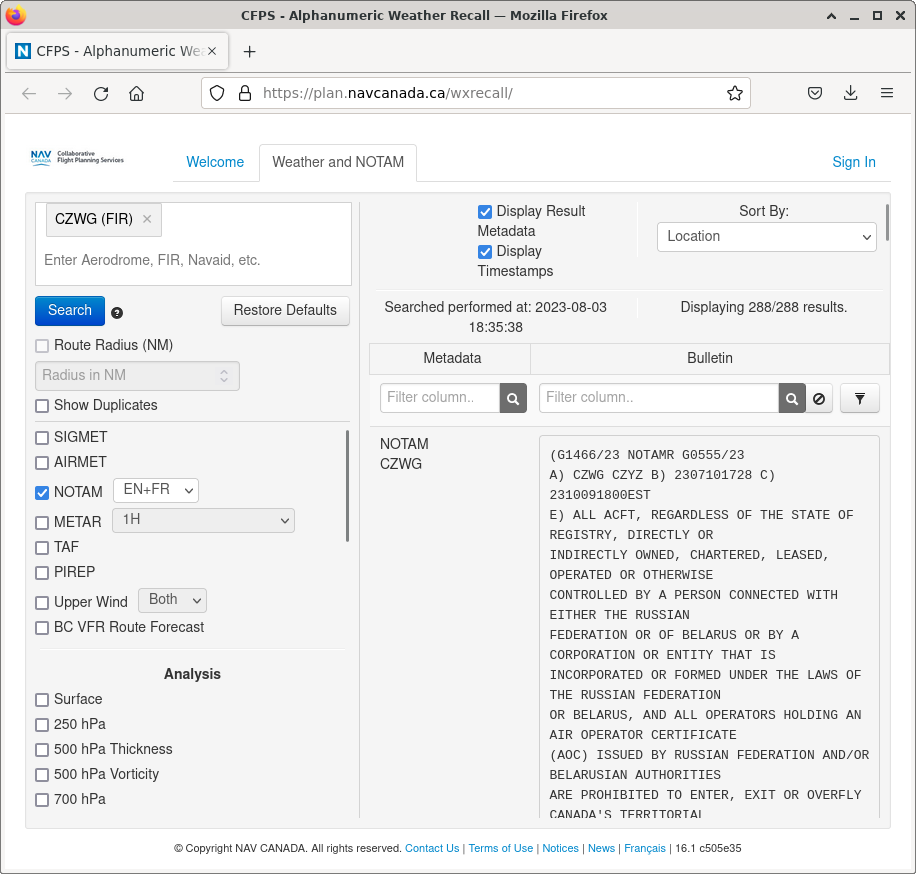Open the Upper Wind Both dropdown

(172, 600)
